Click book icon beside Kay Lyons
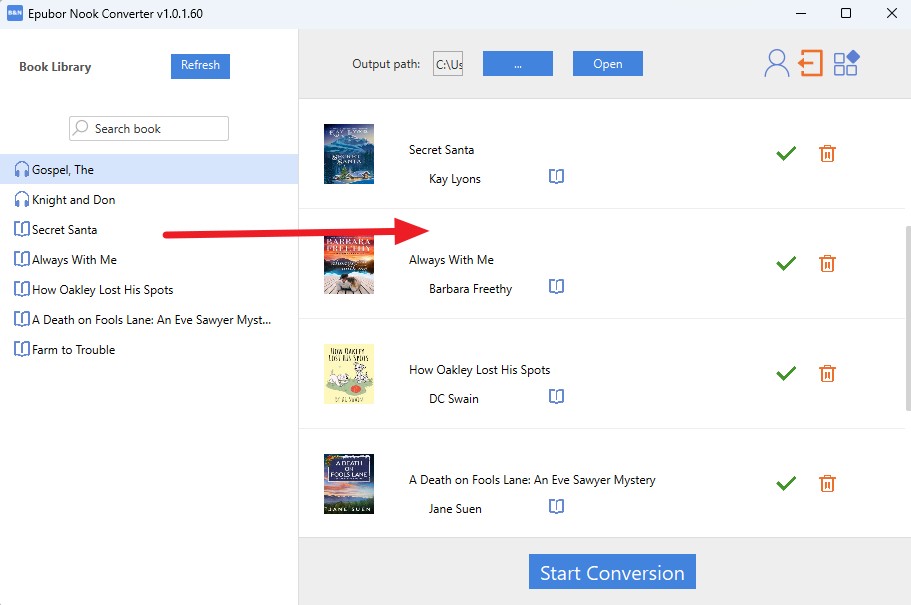 coord(557,176)
